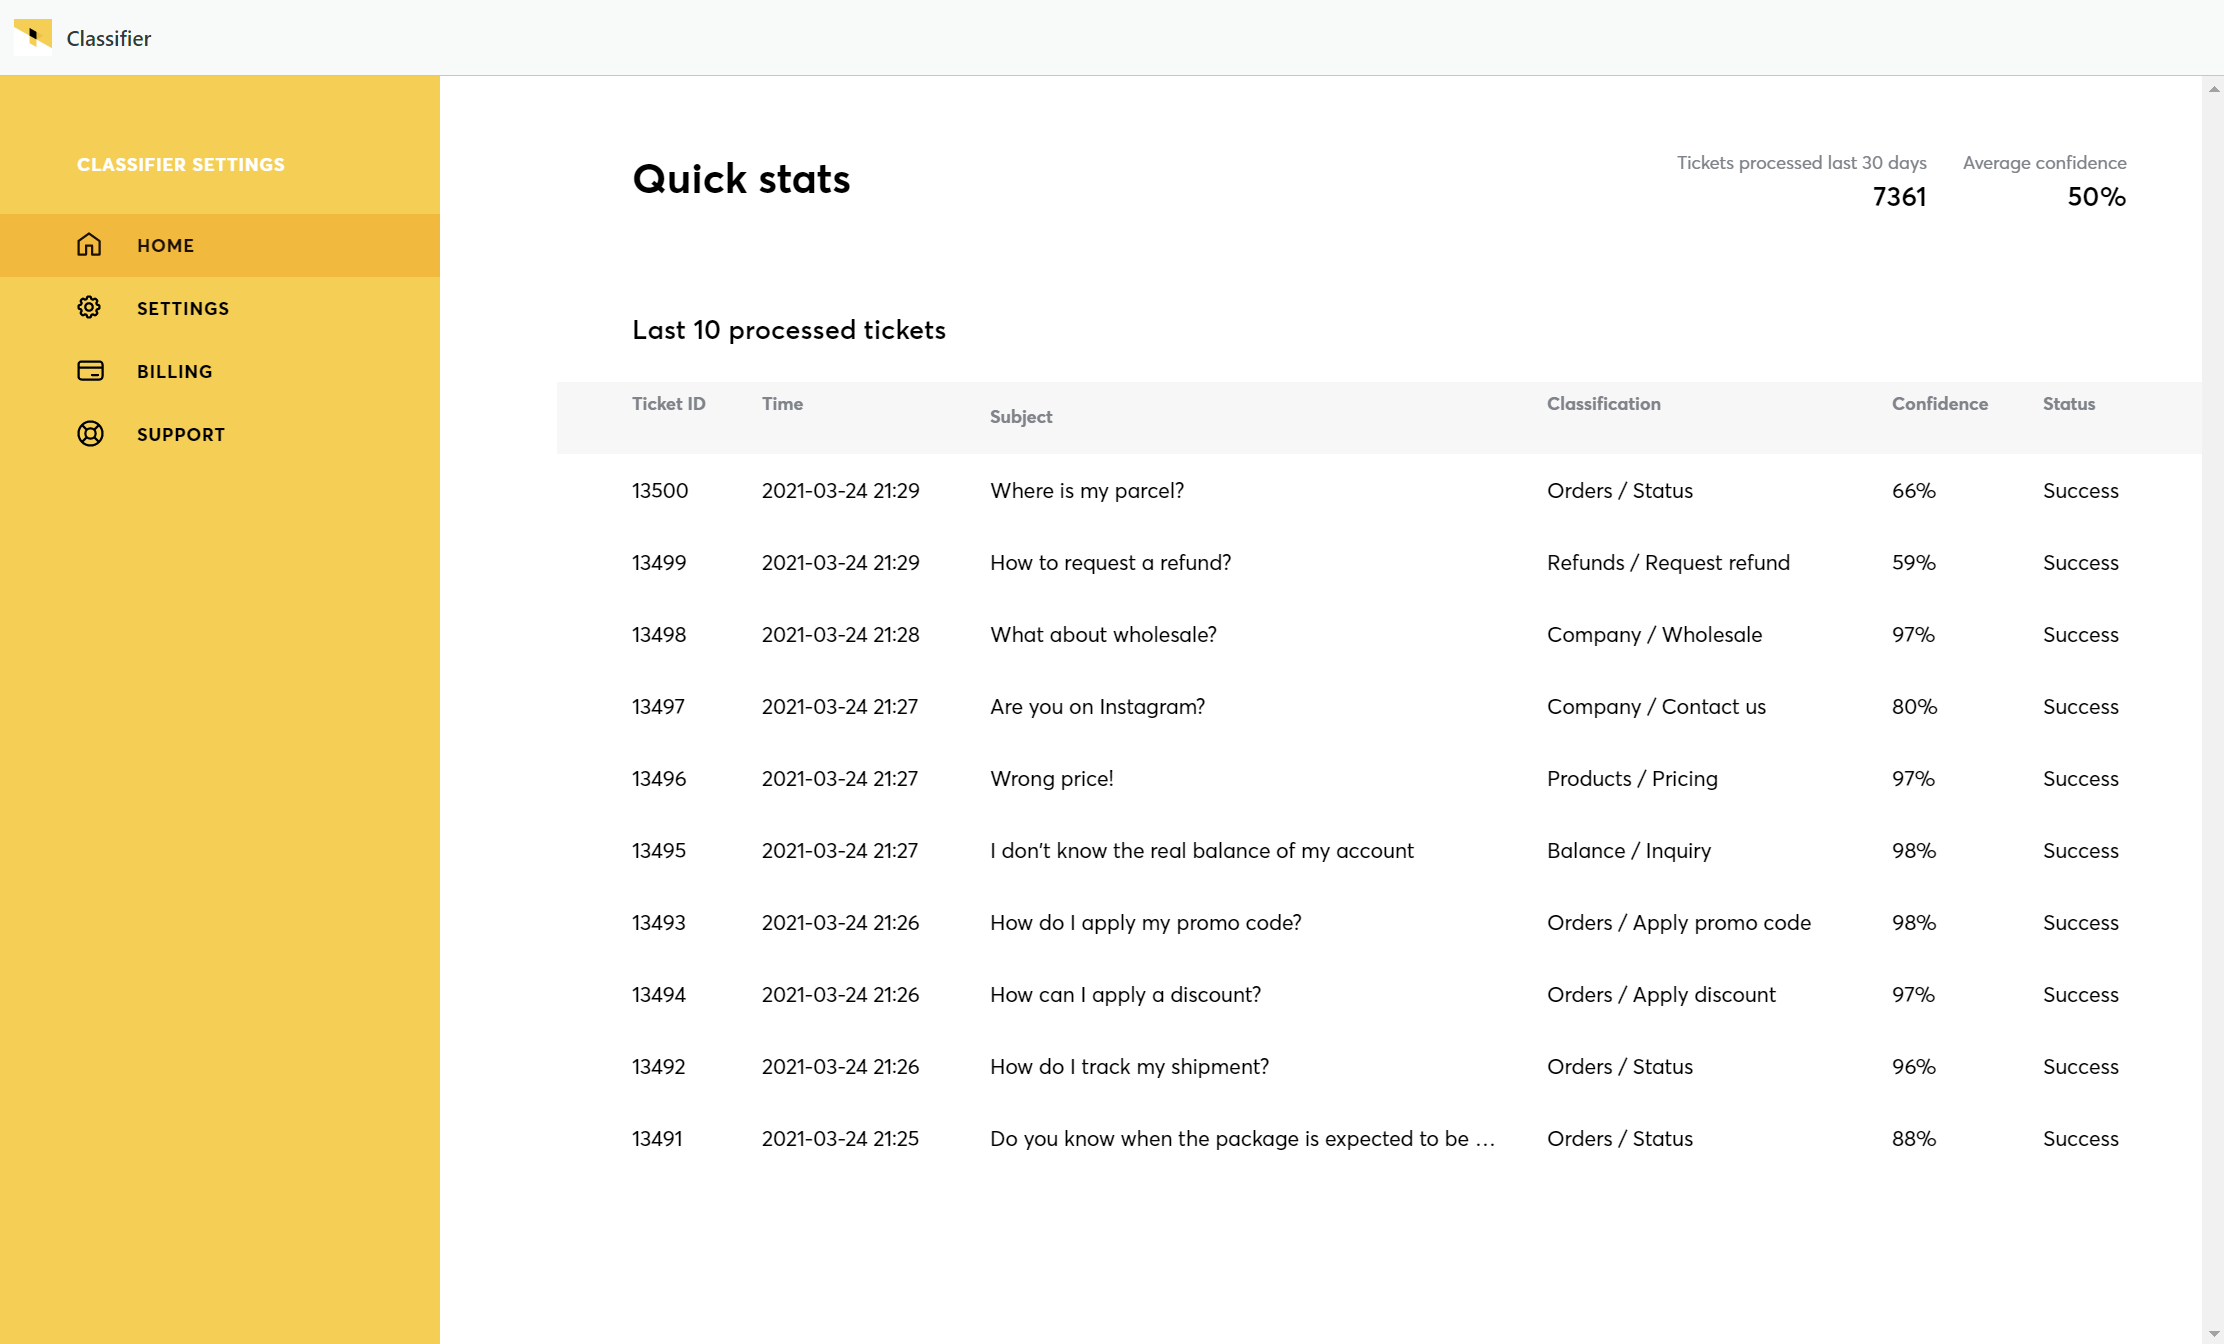Click the Home house icon in sidebar

click(x=90, y=245)
